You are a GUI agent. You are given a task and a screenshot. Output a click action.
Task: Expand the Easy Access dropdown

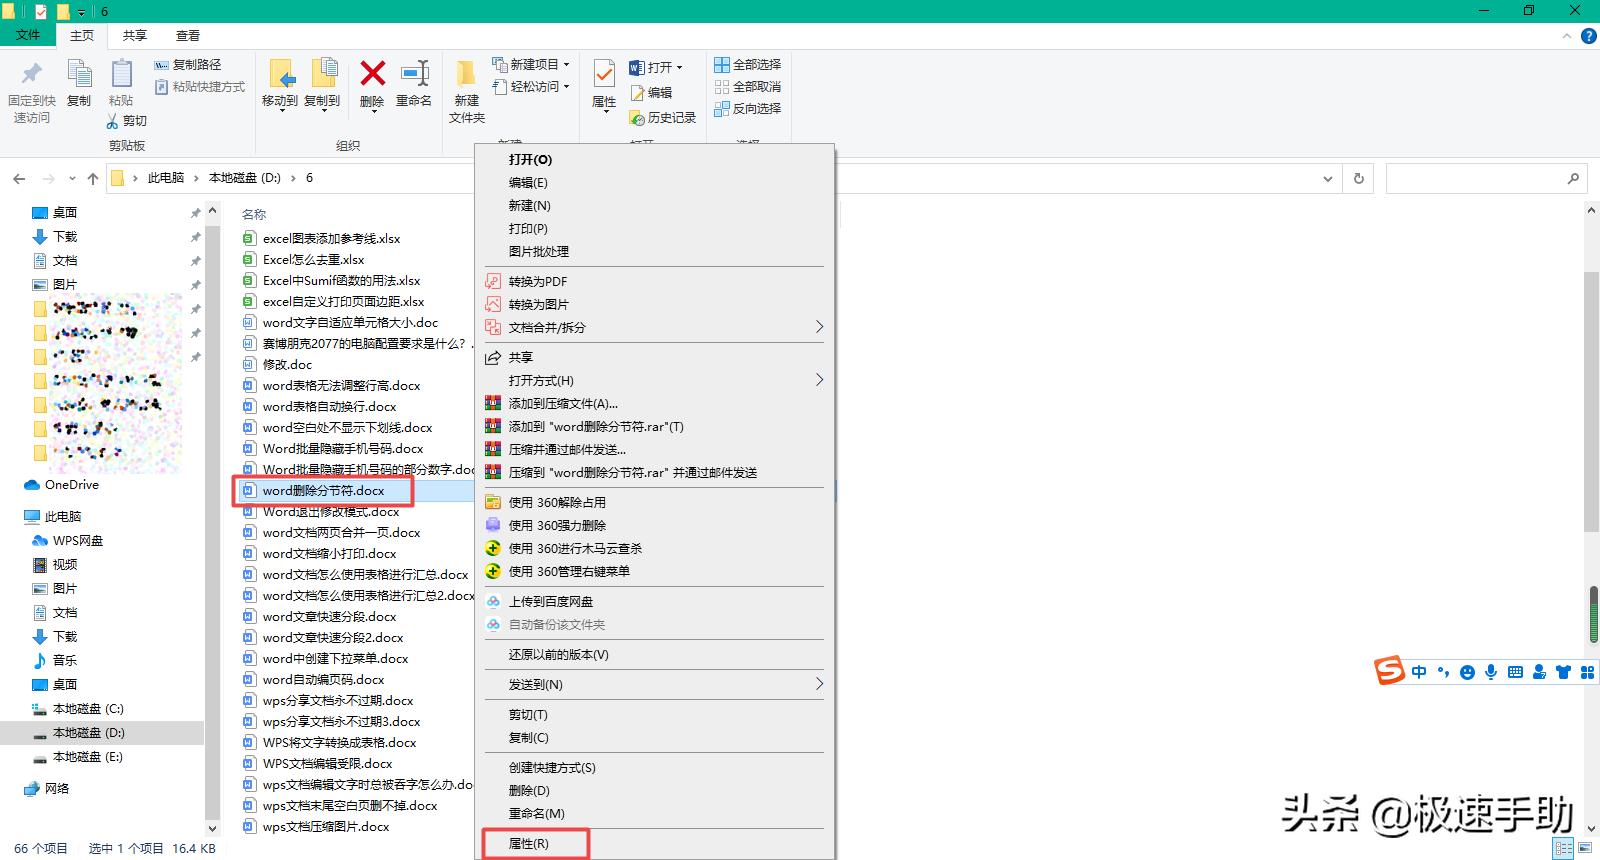tap(567, 86)
